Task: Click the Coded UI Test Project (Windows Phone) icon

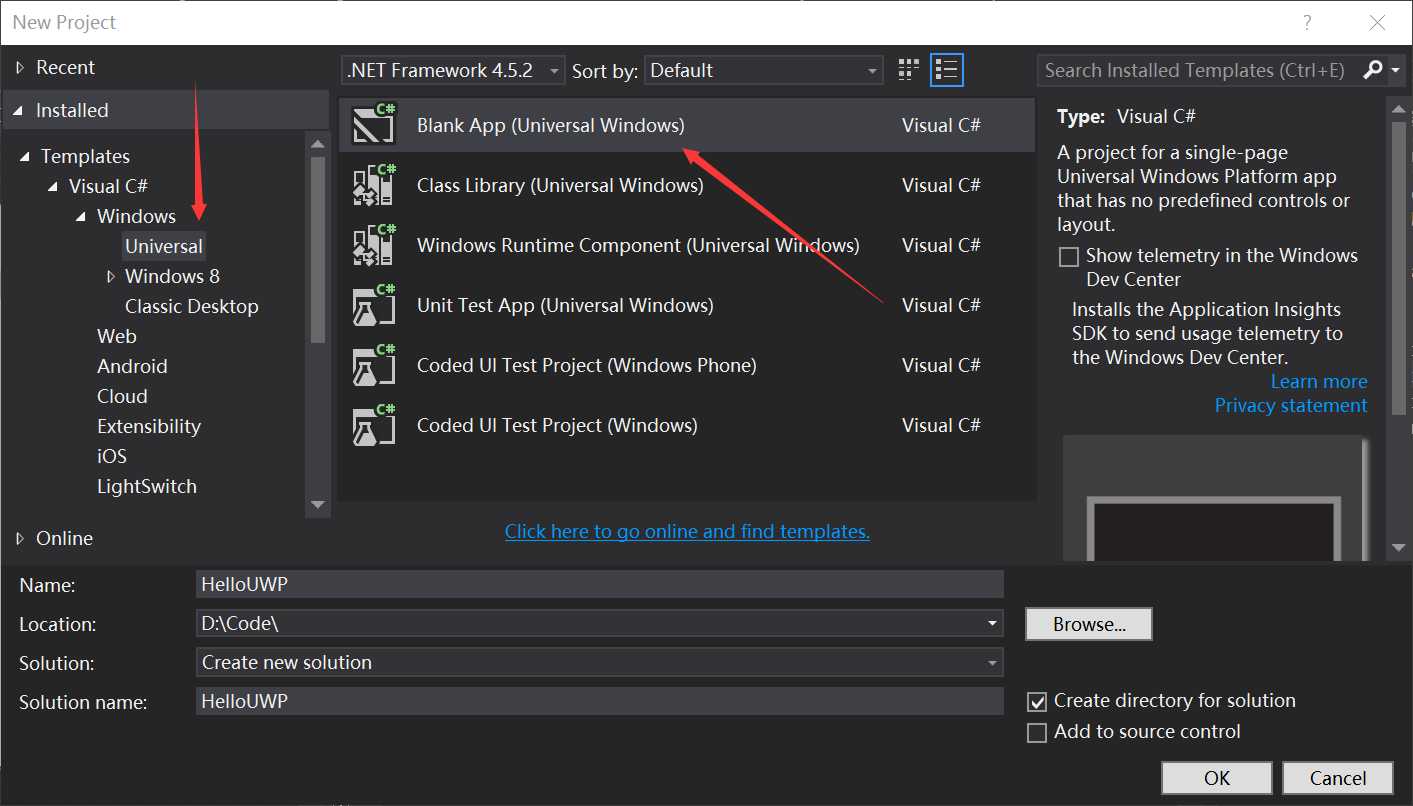Action: click(x=375, y=365)
